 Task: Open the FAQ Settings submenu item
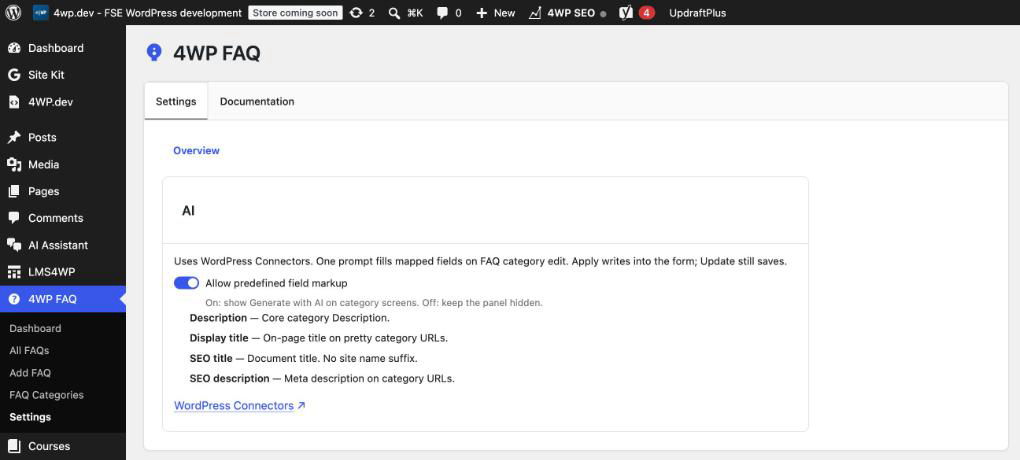30,417
